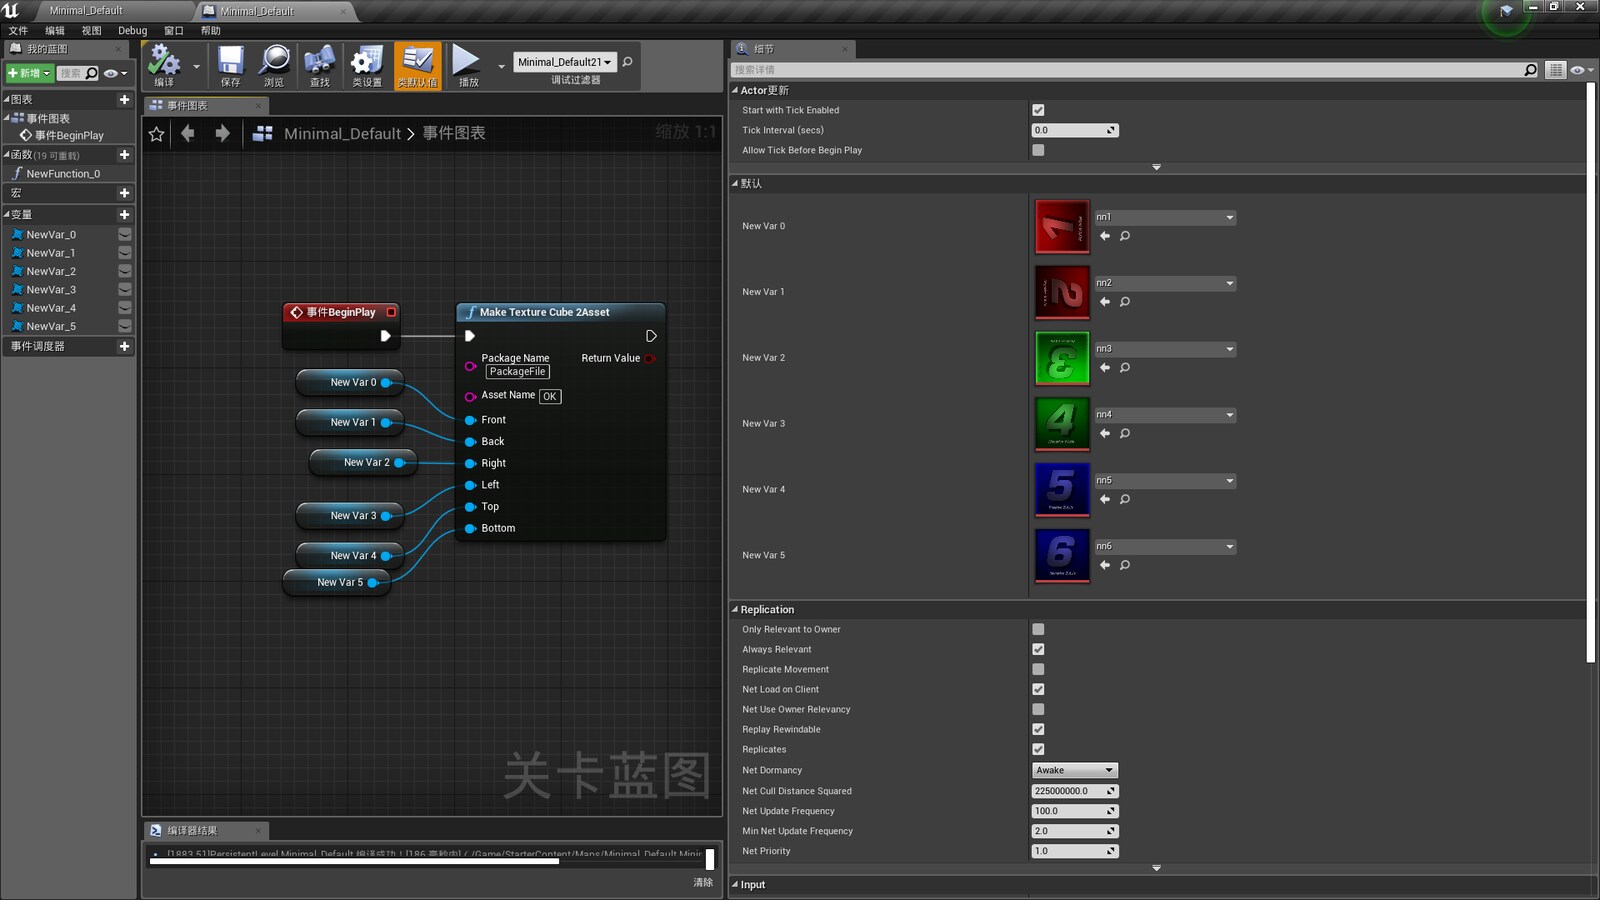Enable Allow Tick Before Begin Play

(x=1038, y=150)
